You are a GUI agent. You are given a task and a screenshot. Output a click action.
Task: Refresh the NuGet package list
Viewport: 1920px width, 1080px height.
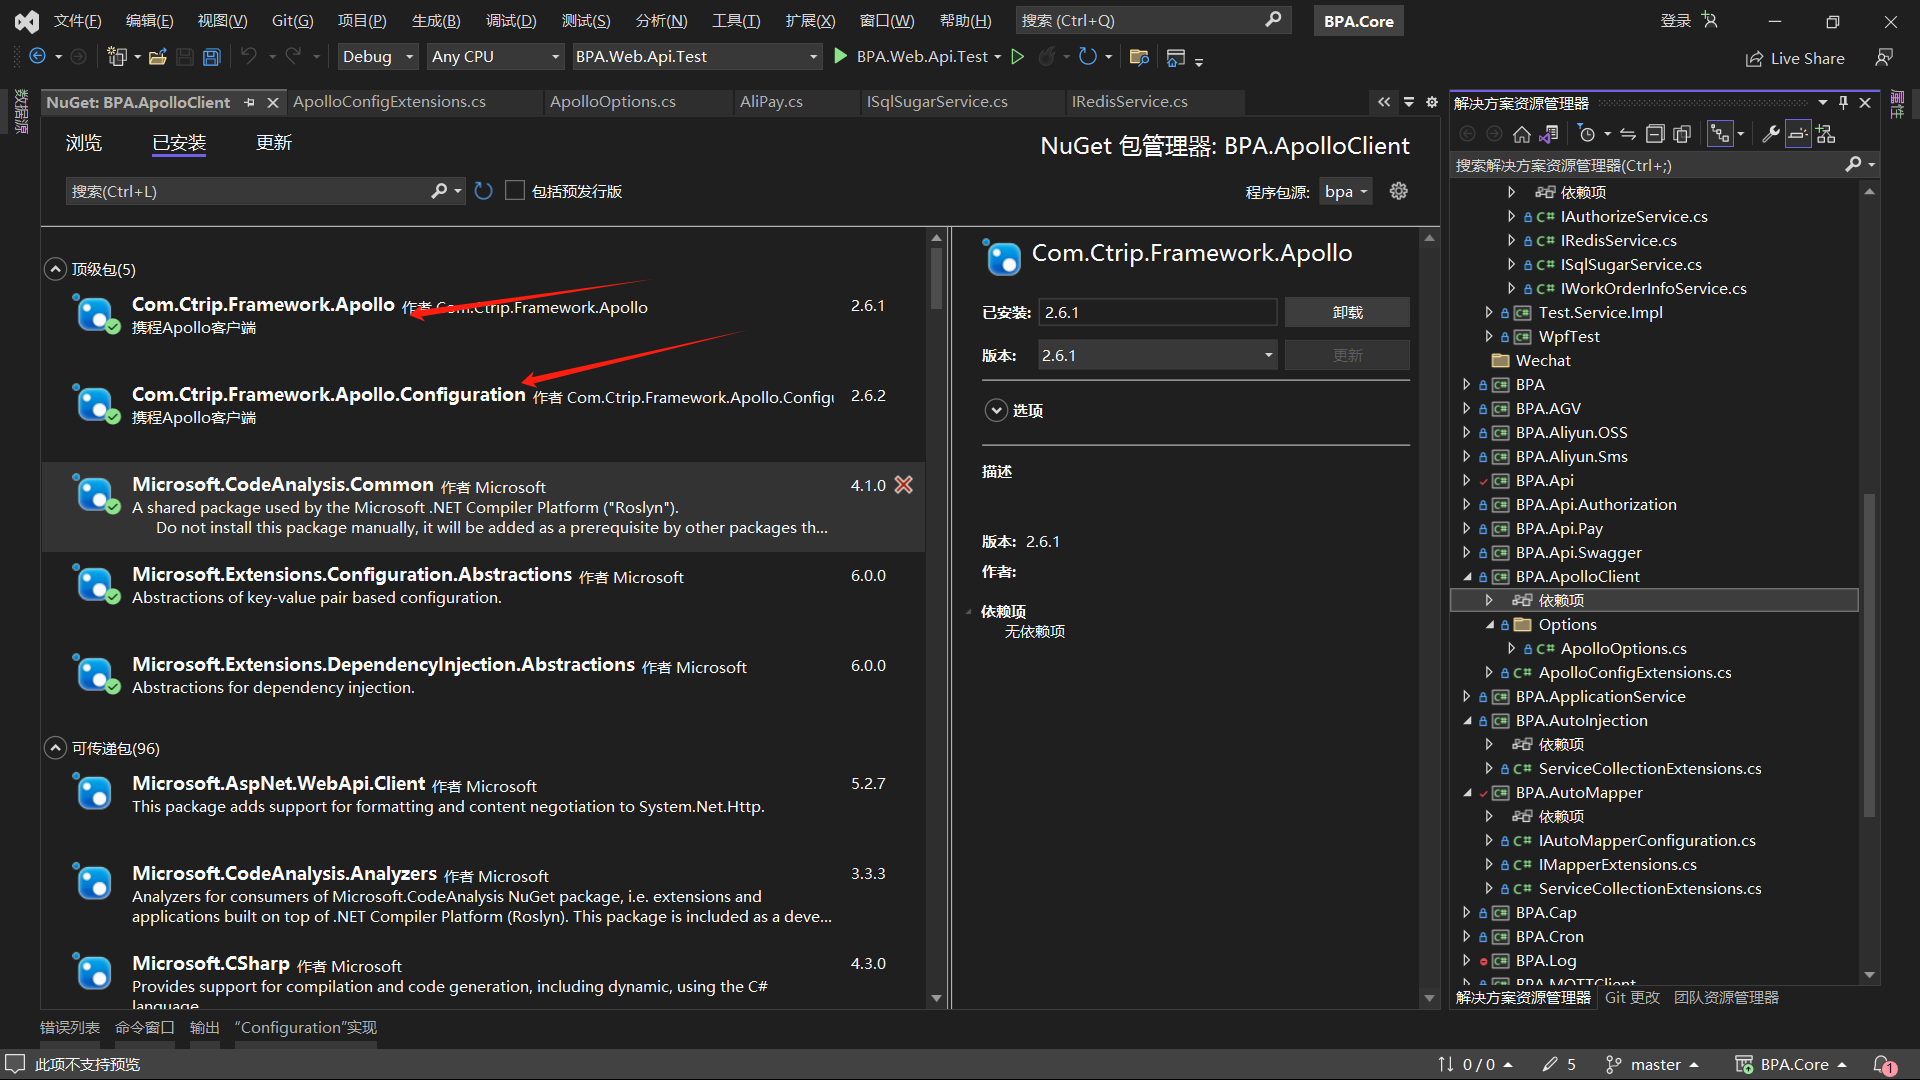(x=484, y=191)
